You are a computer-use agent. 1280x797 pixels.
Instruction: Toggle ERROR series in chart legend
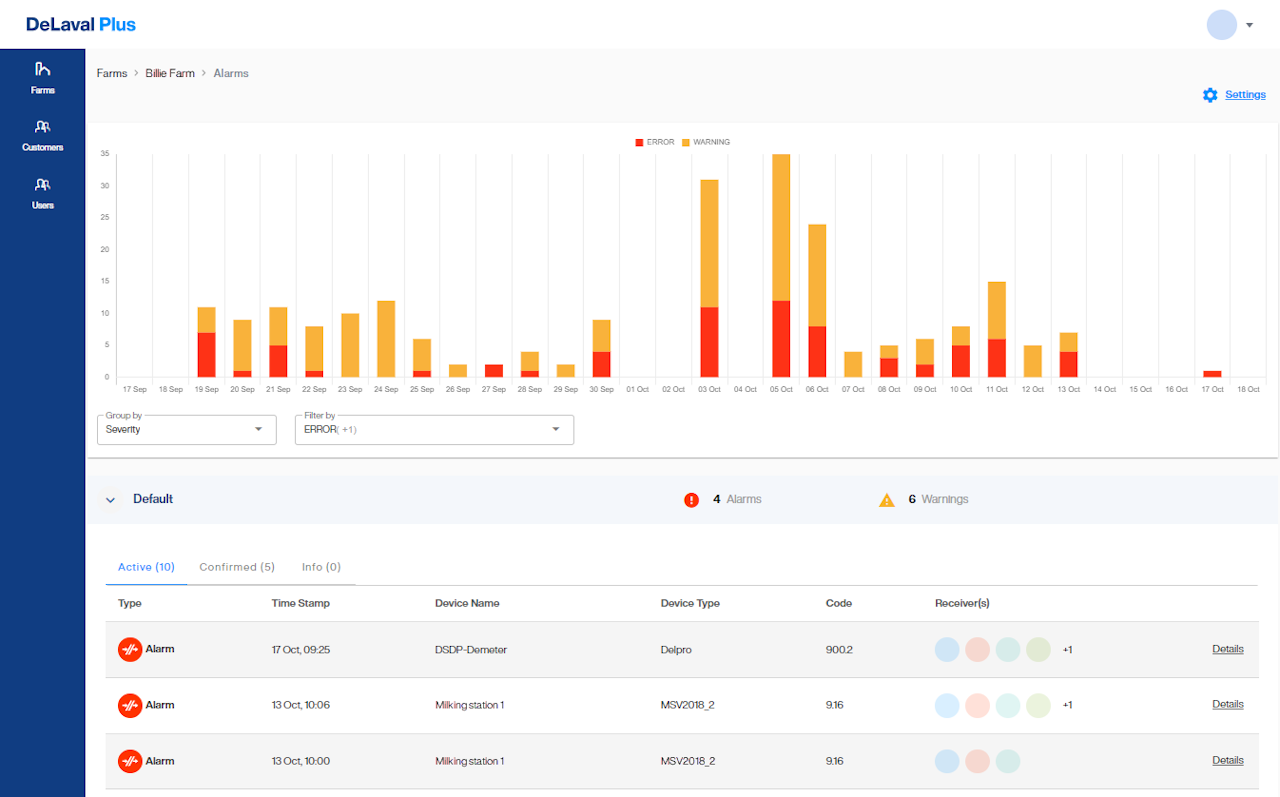point(655,142)
